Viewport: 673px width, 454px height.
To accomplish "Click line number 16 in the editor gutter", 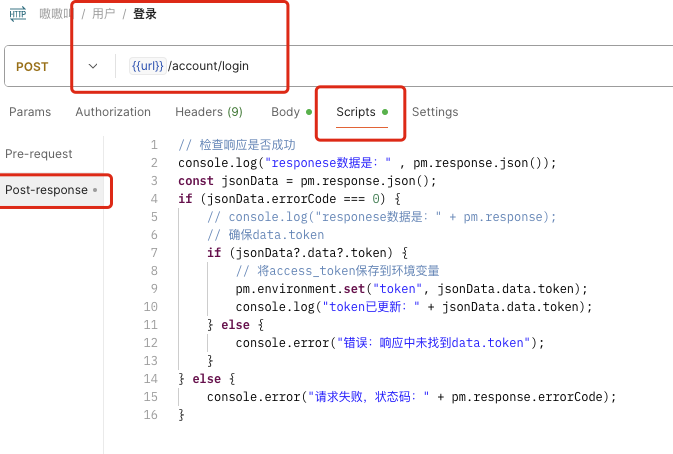I will click(151, 415).
